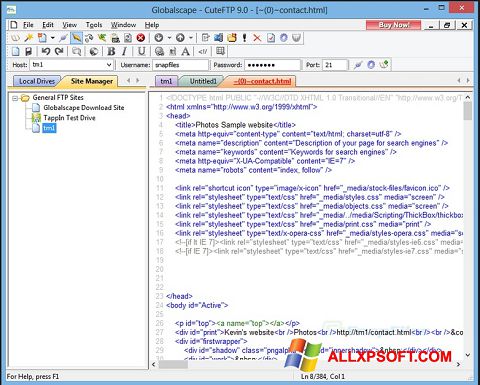480x385 pixels.
Task: Click the globe icon next to Port field
Action: (x=371, y=65)
